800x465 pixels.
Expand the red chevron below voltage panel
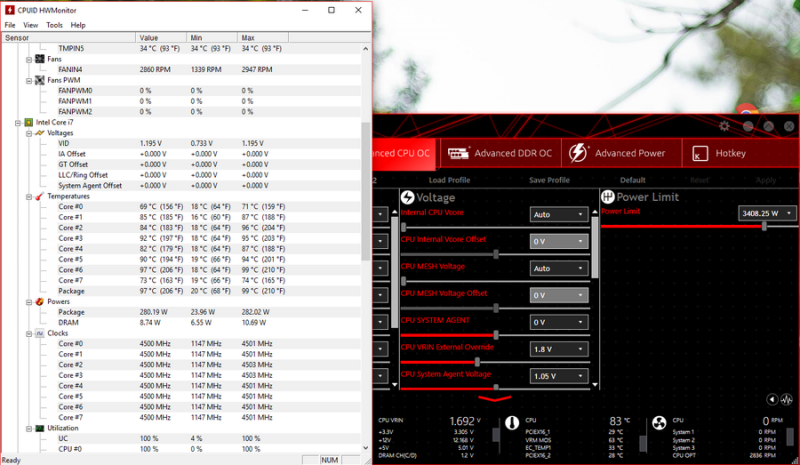pyautogui.click(x=494, y=399)
